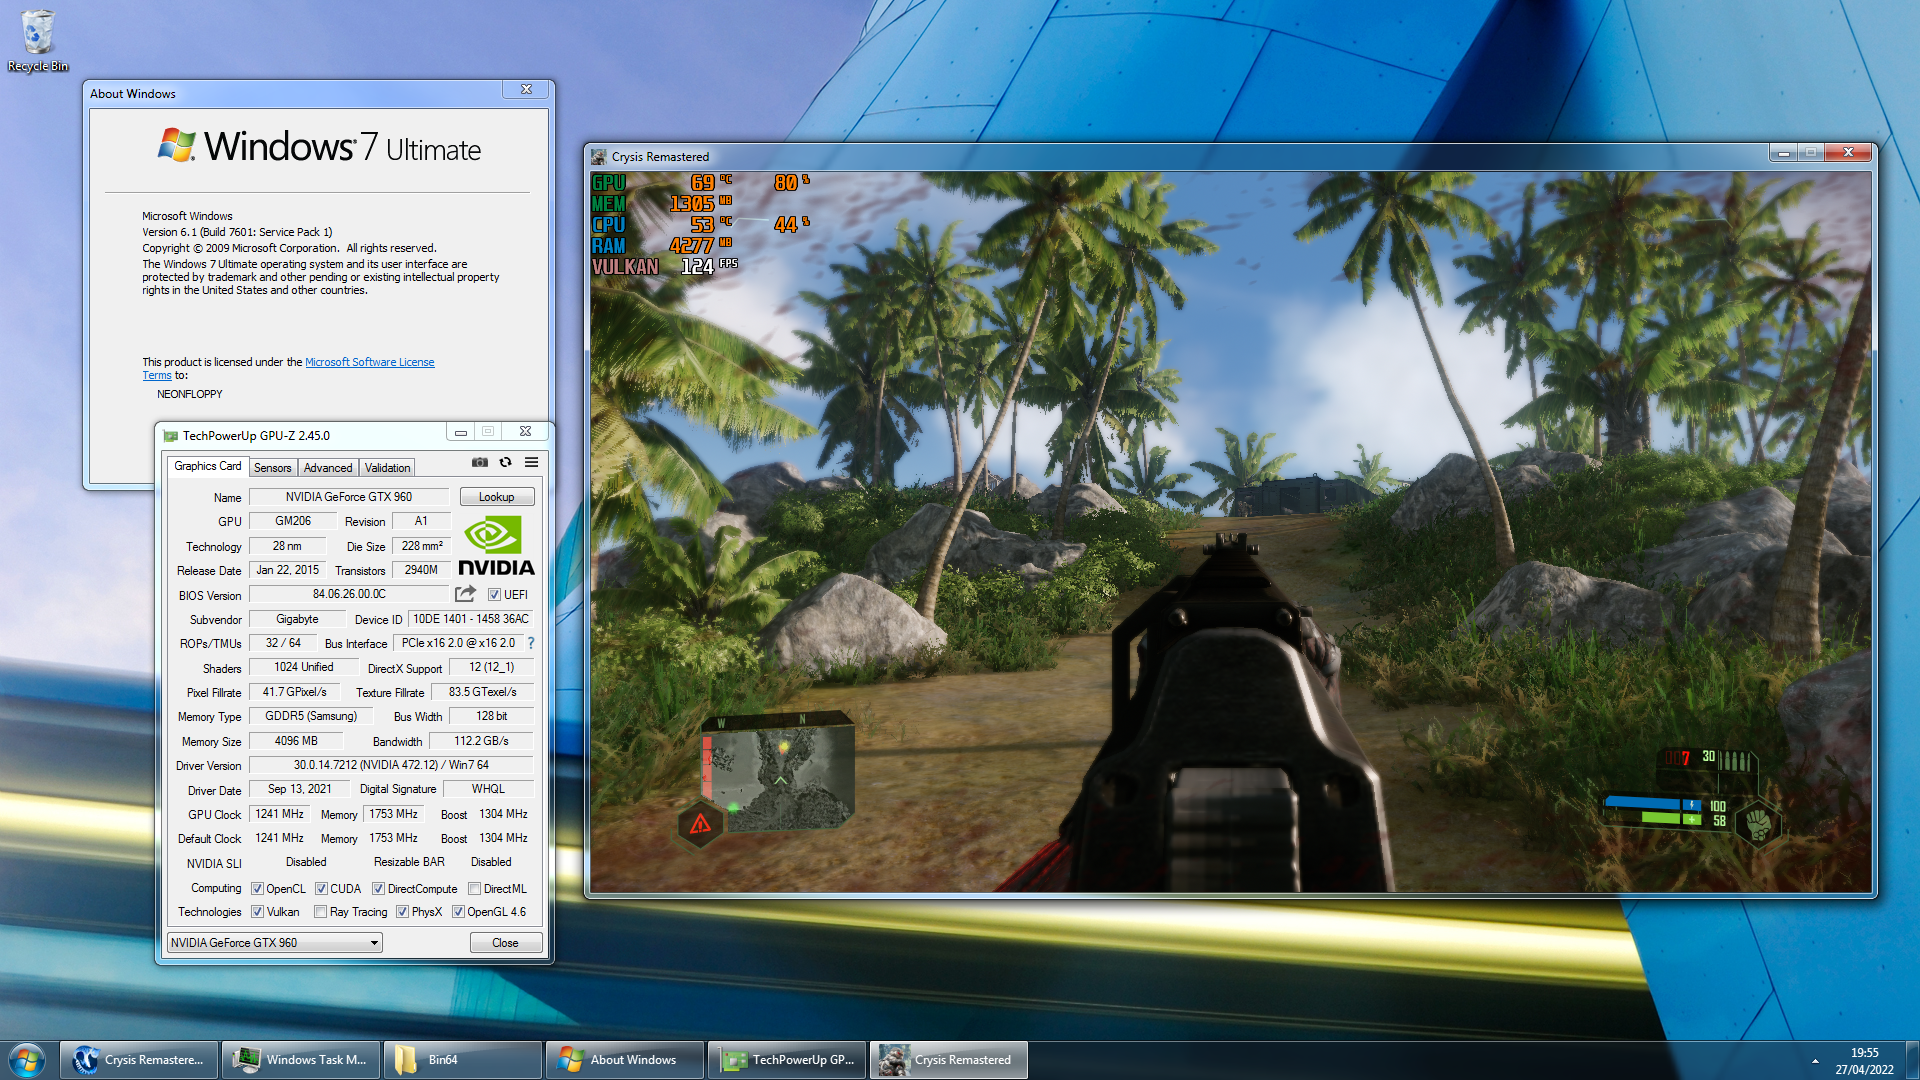This screenshot has width=1920, height=1080.
Task: Open the Windows Start orb
Action: [27, 1060]
